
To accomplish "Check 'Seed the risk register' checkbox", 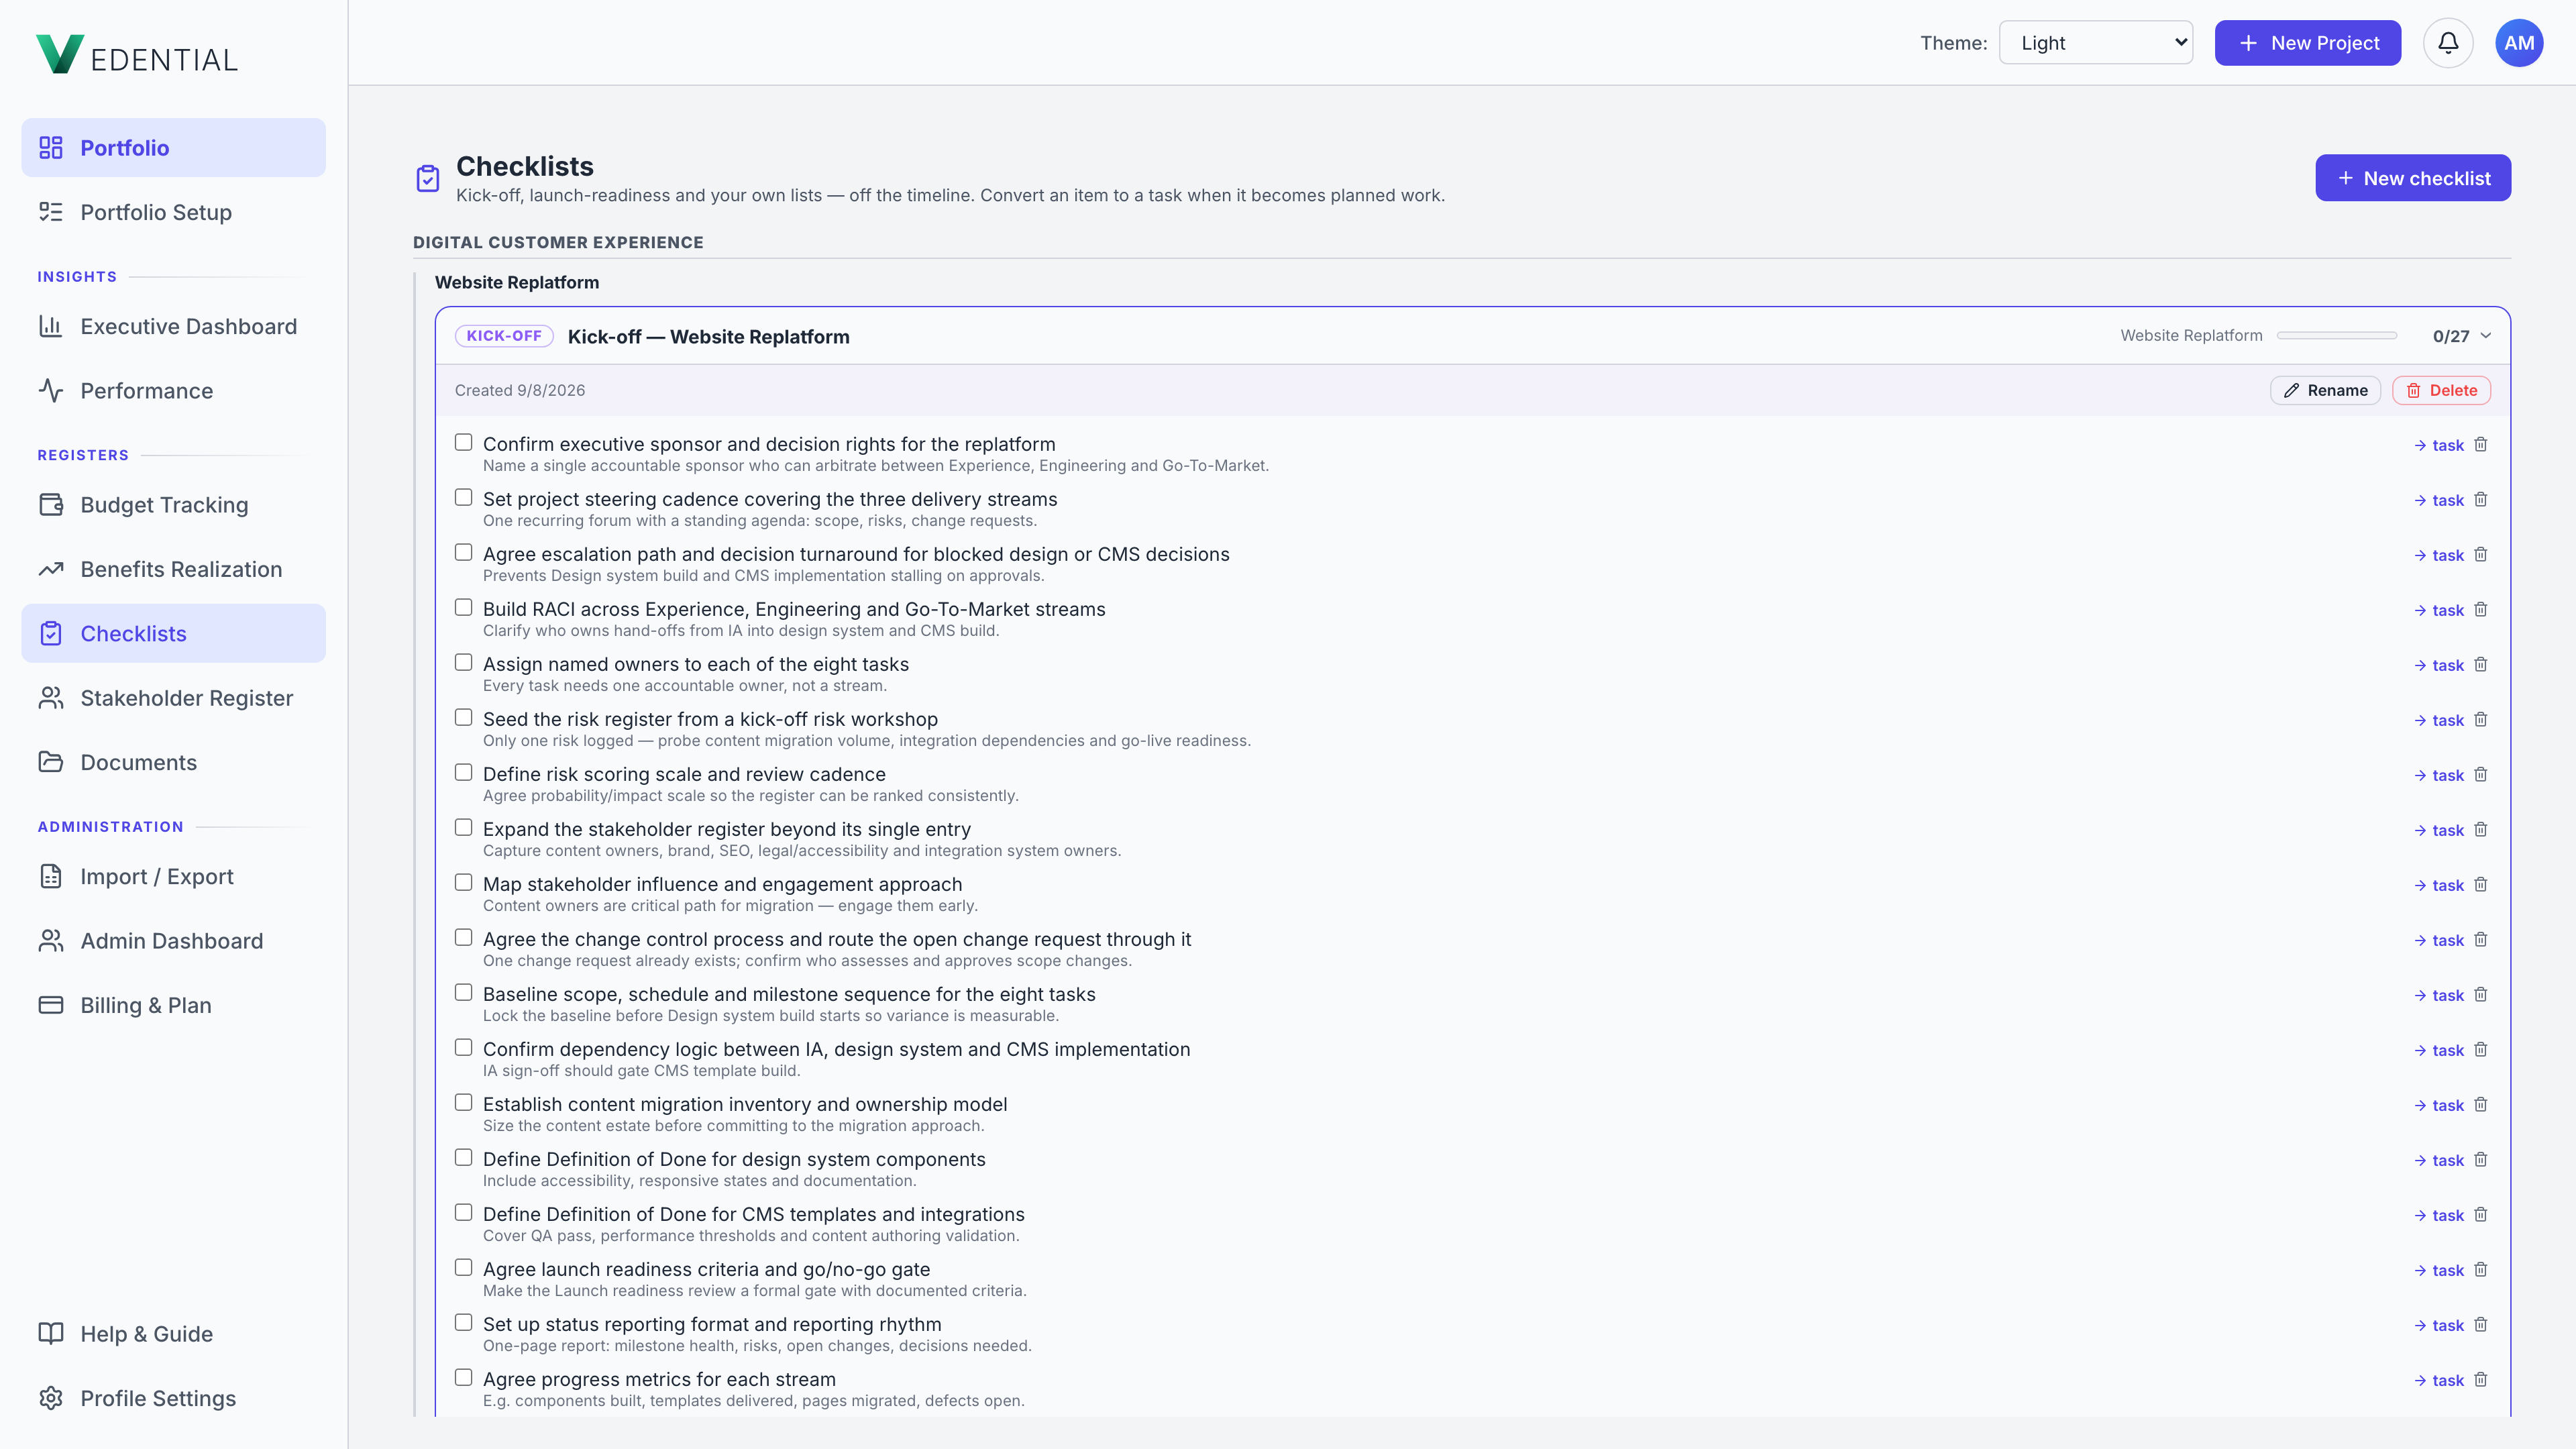I will pos(464,717).
